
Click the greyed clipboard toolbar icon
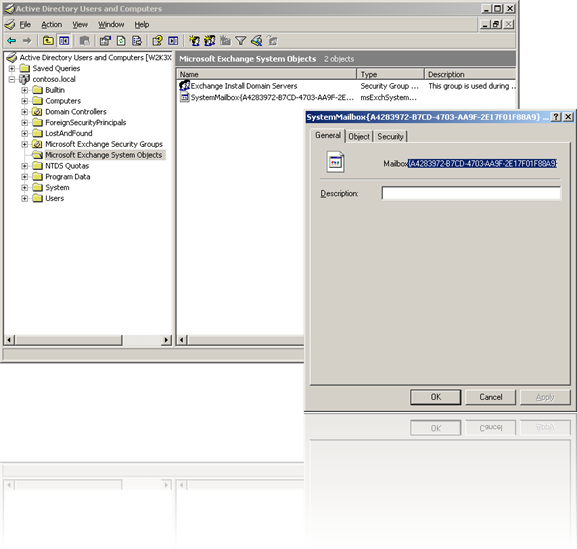point(85,40)
